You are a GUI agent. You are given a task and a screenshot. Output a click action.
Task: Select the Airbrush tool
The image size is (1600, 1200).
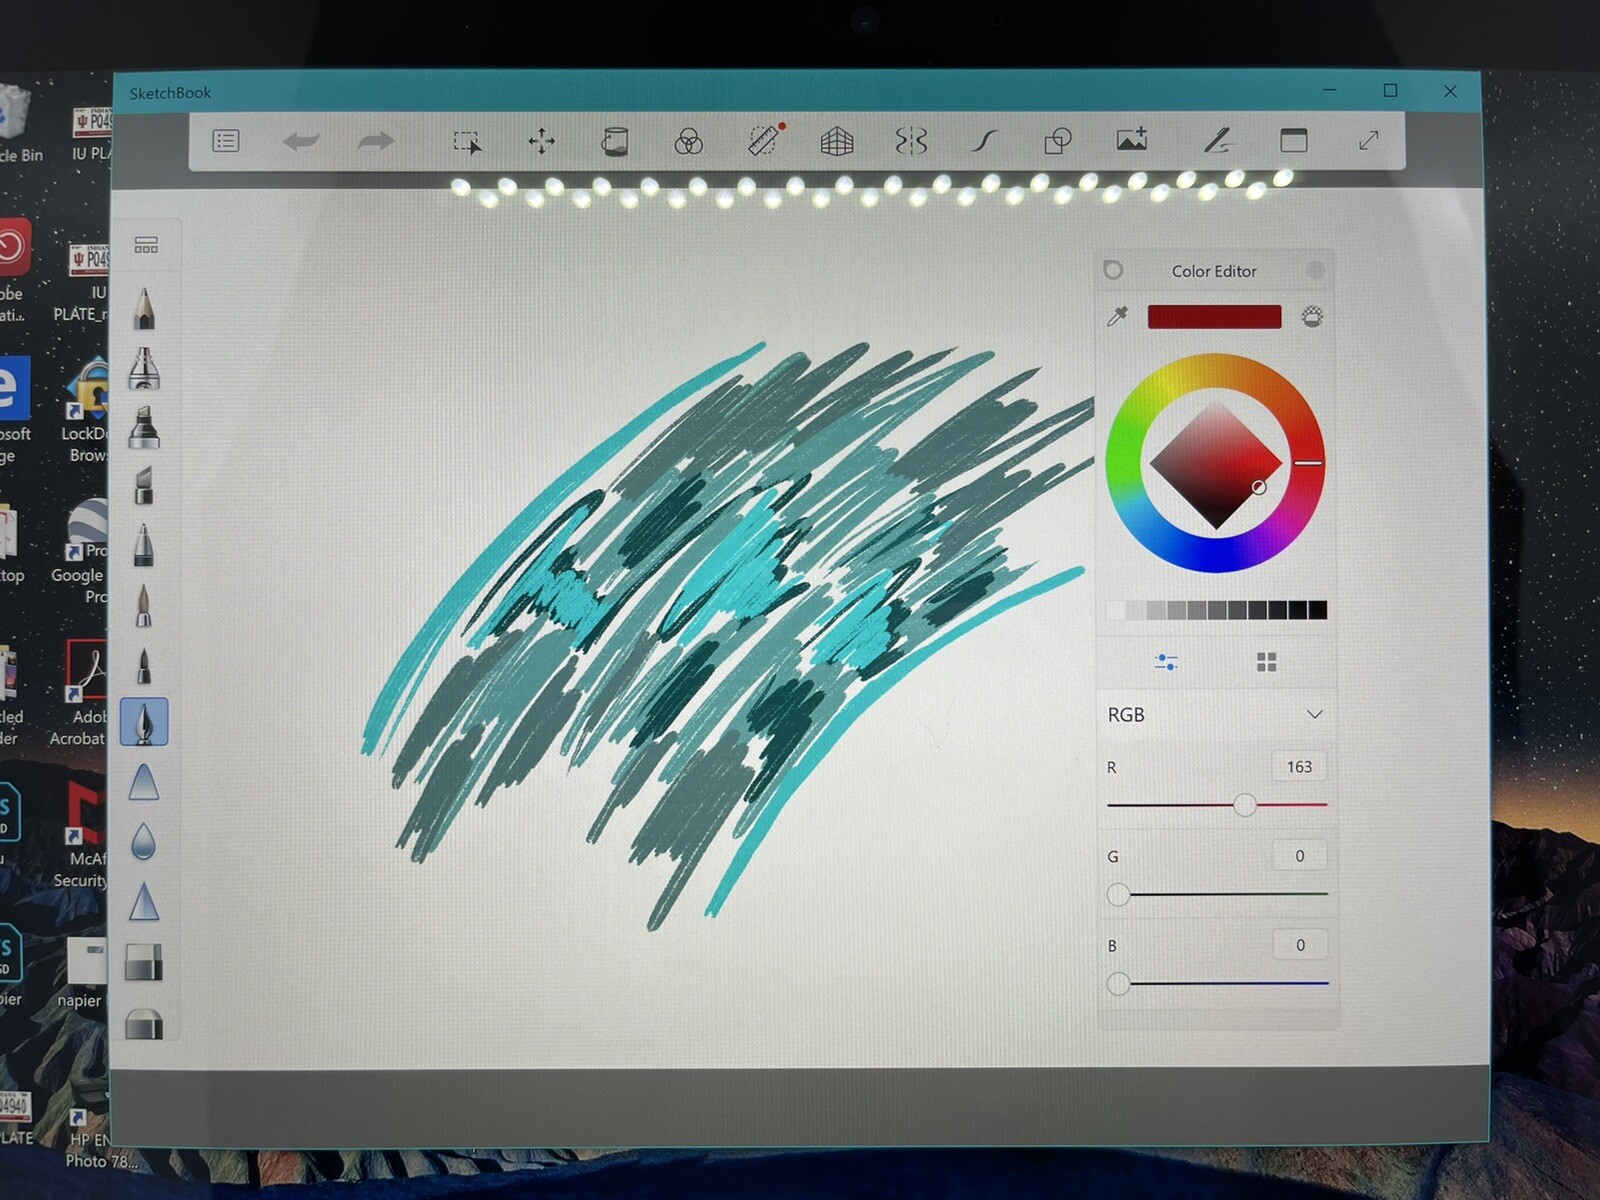[x=144, y=368]
